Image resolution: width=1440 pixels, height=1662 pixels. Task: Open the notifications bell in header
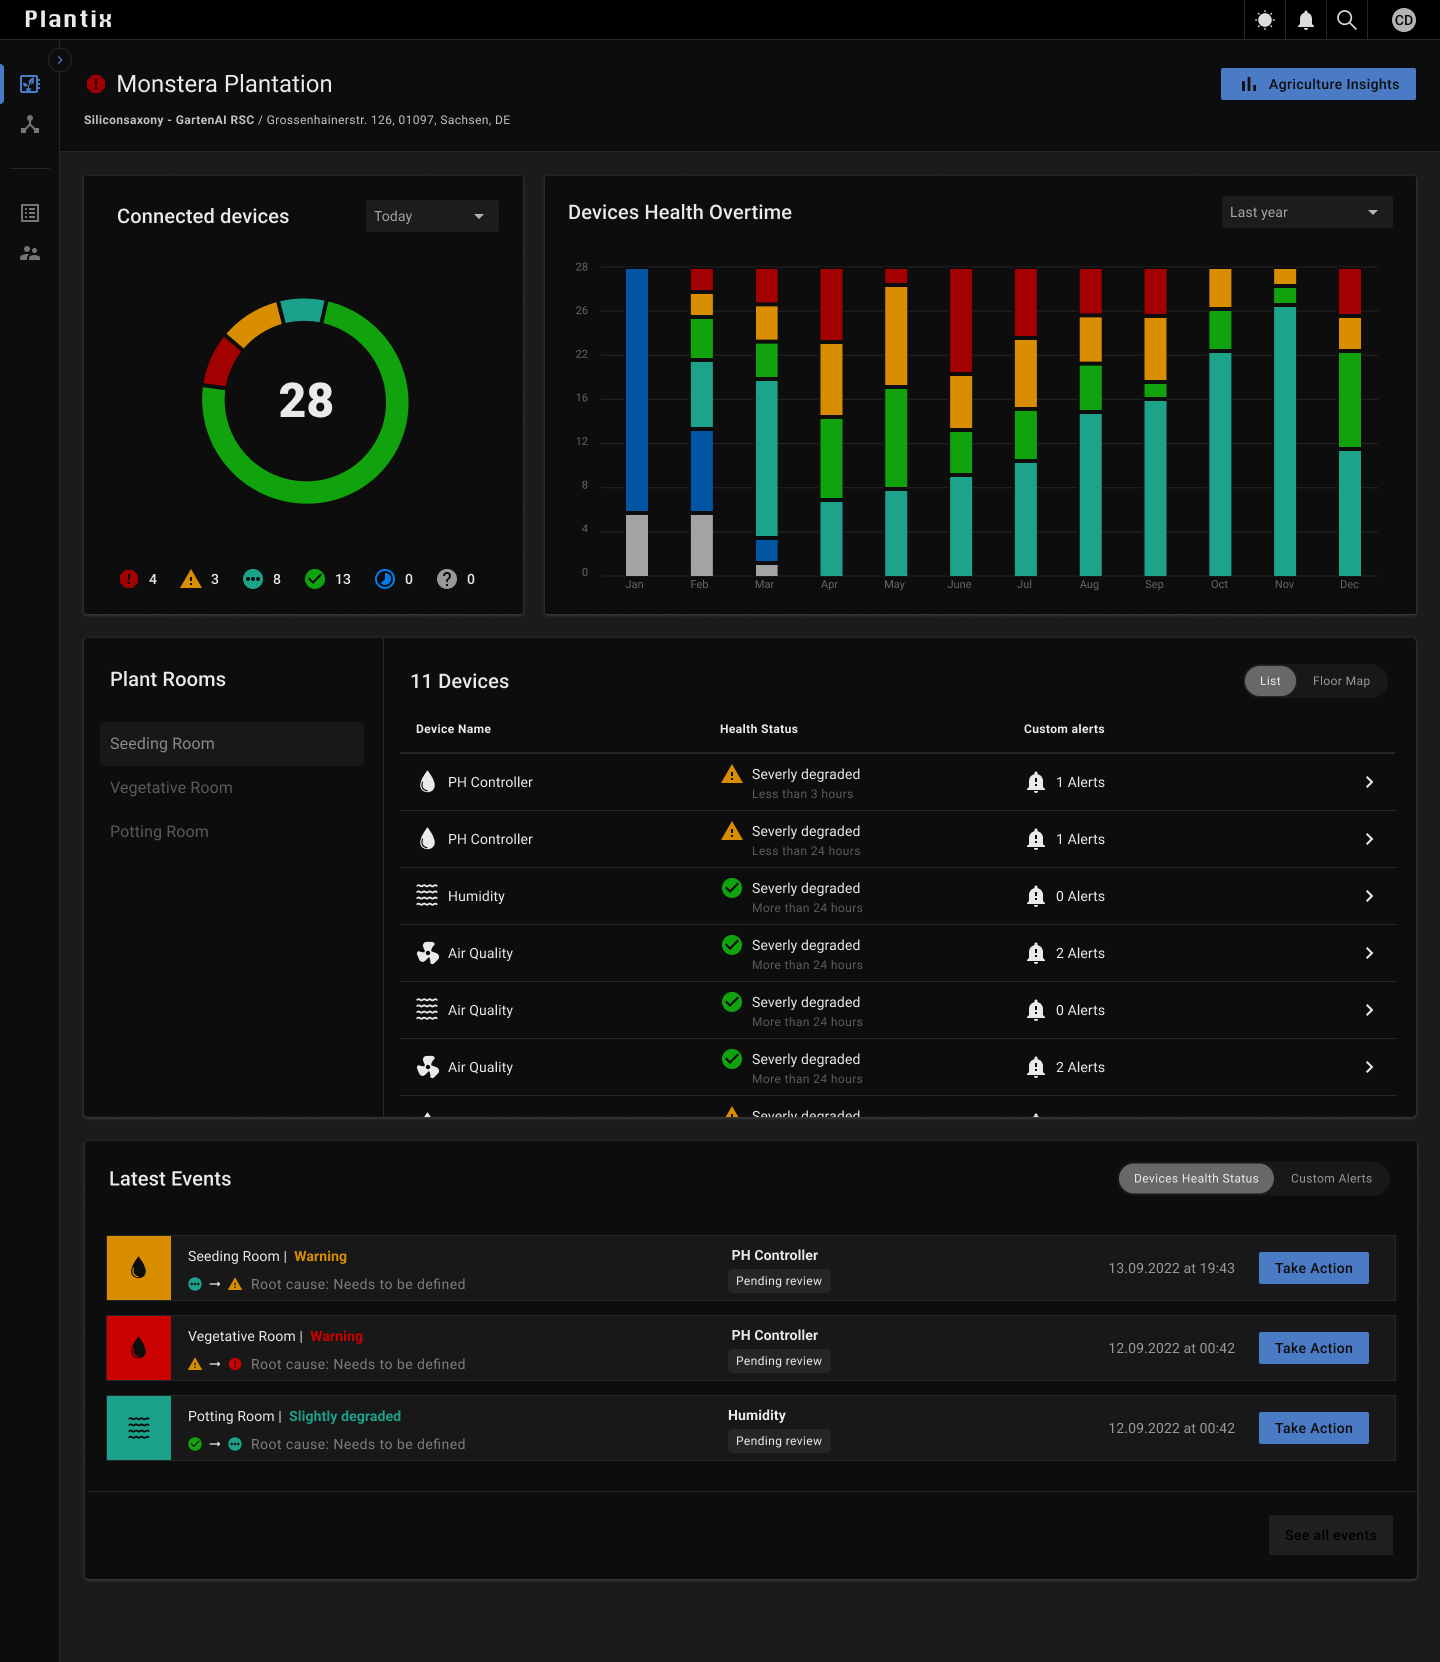coord(1306,20)
